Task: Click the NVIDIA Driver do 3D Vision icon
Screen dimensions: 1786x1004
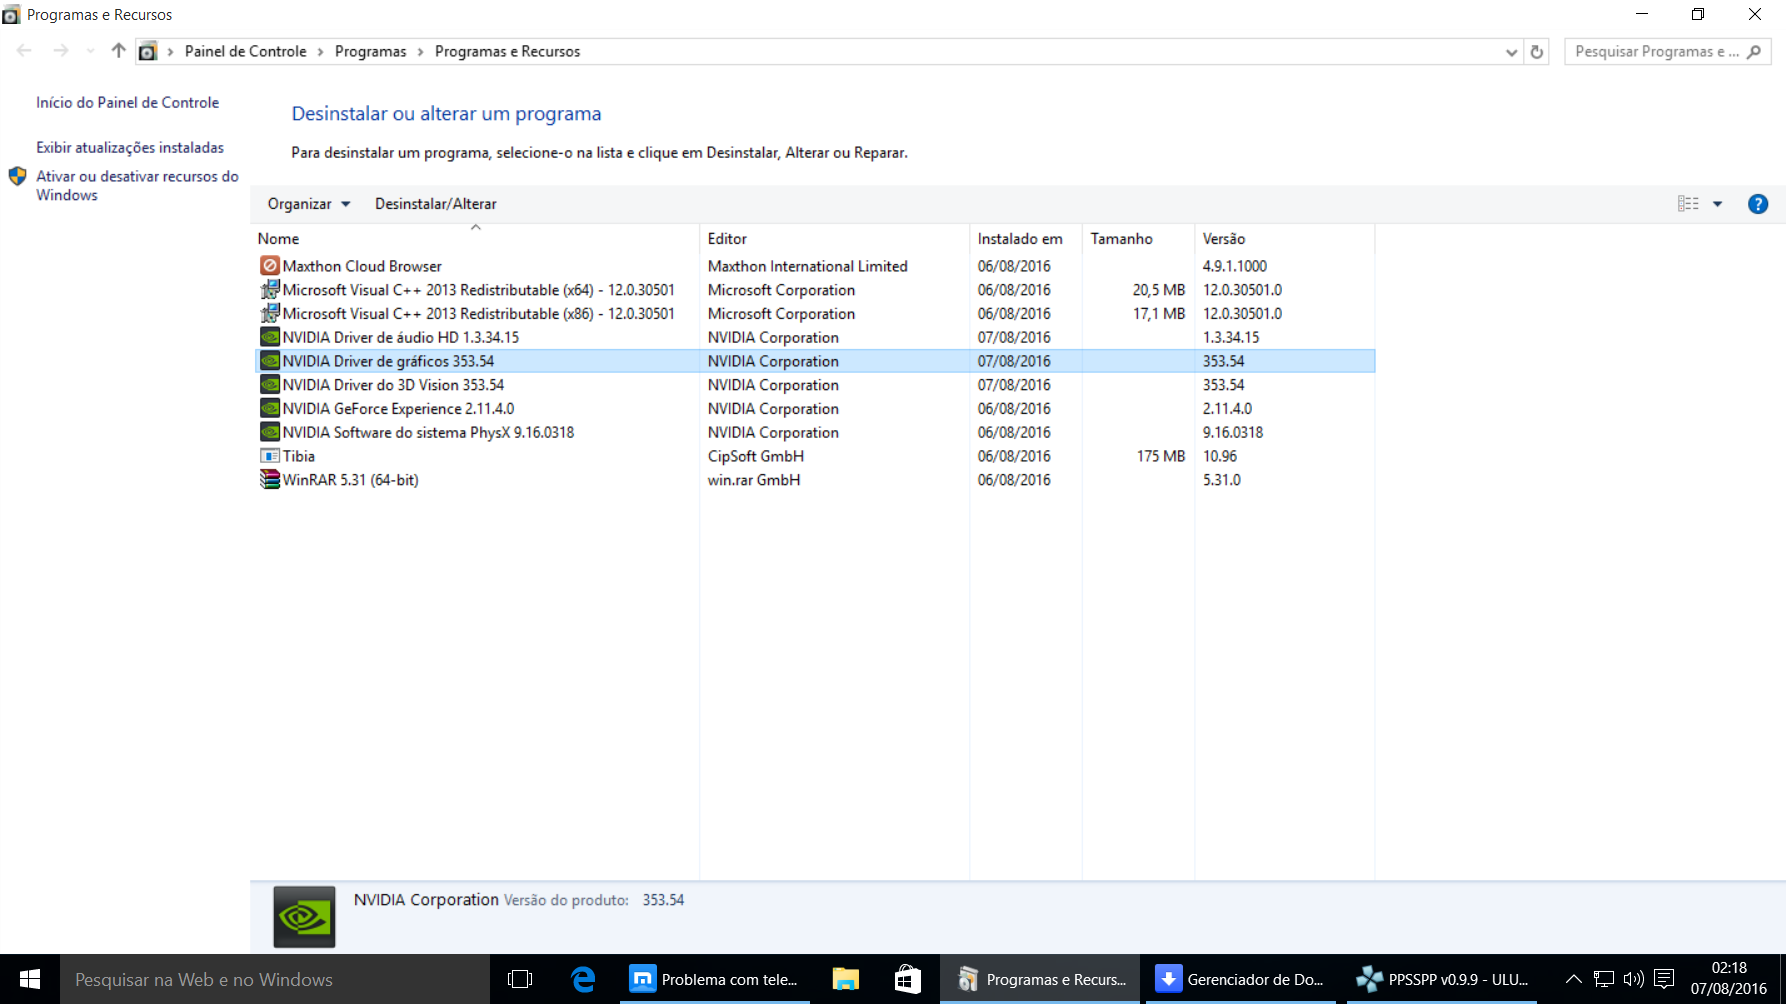Action: pyautogui.click(x=269, y=385)
